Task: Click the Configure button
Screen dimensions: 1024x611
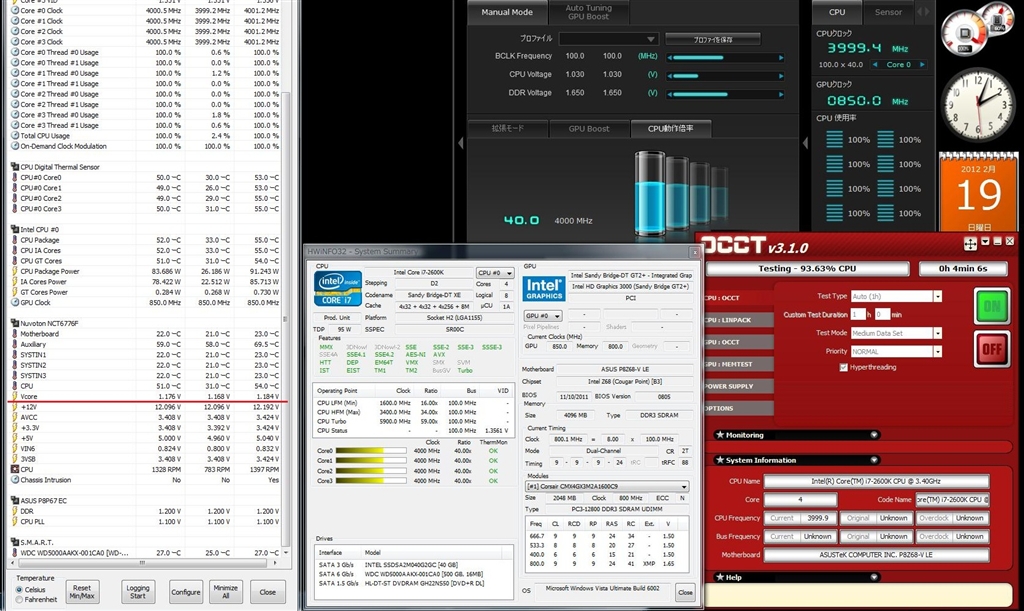Action: (186, 592)
